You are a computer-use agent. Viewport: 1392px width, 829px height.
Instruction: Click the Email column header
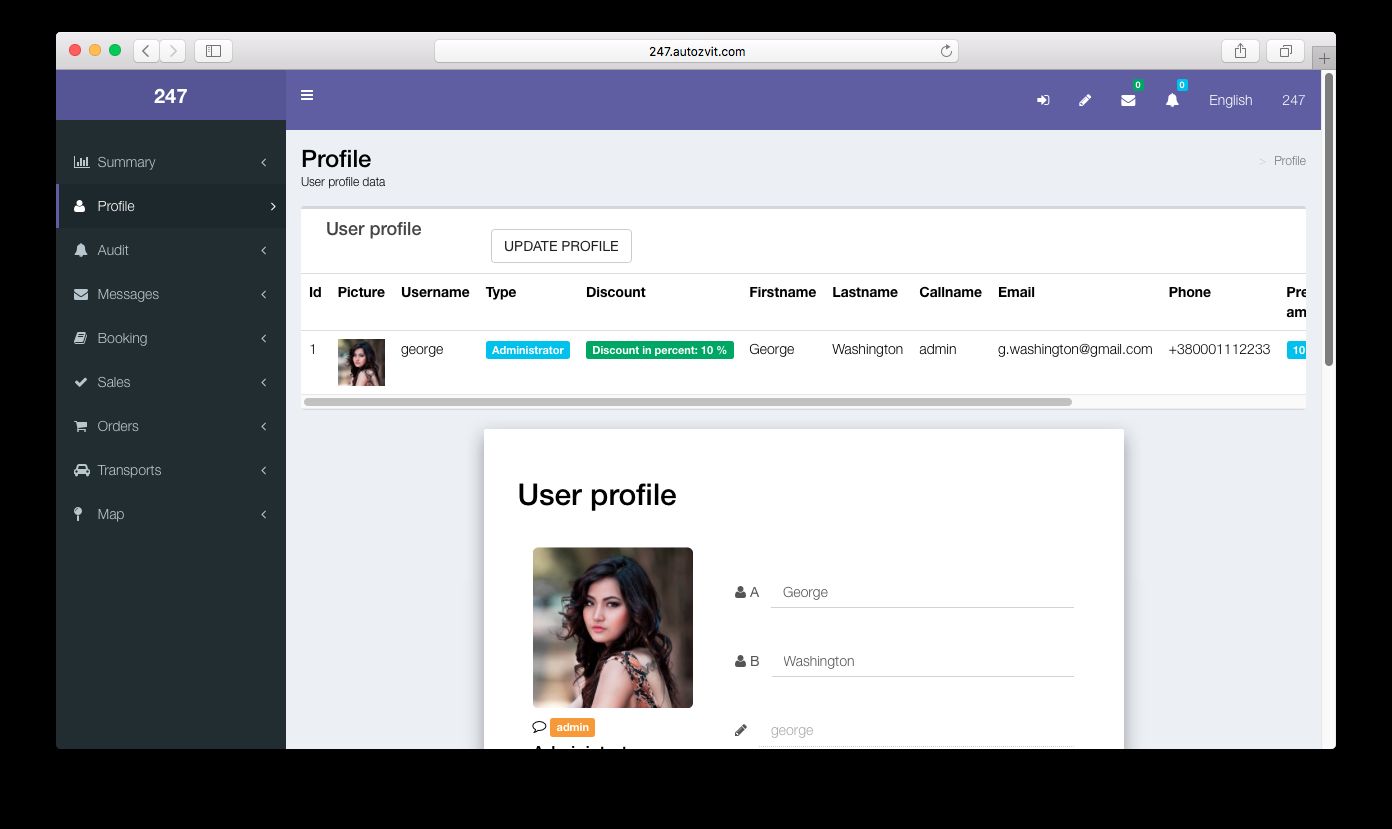[x=1016, y=292]
